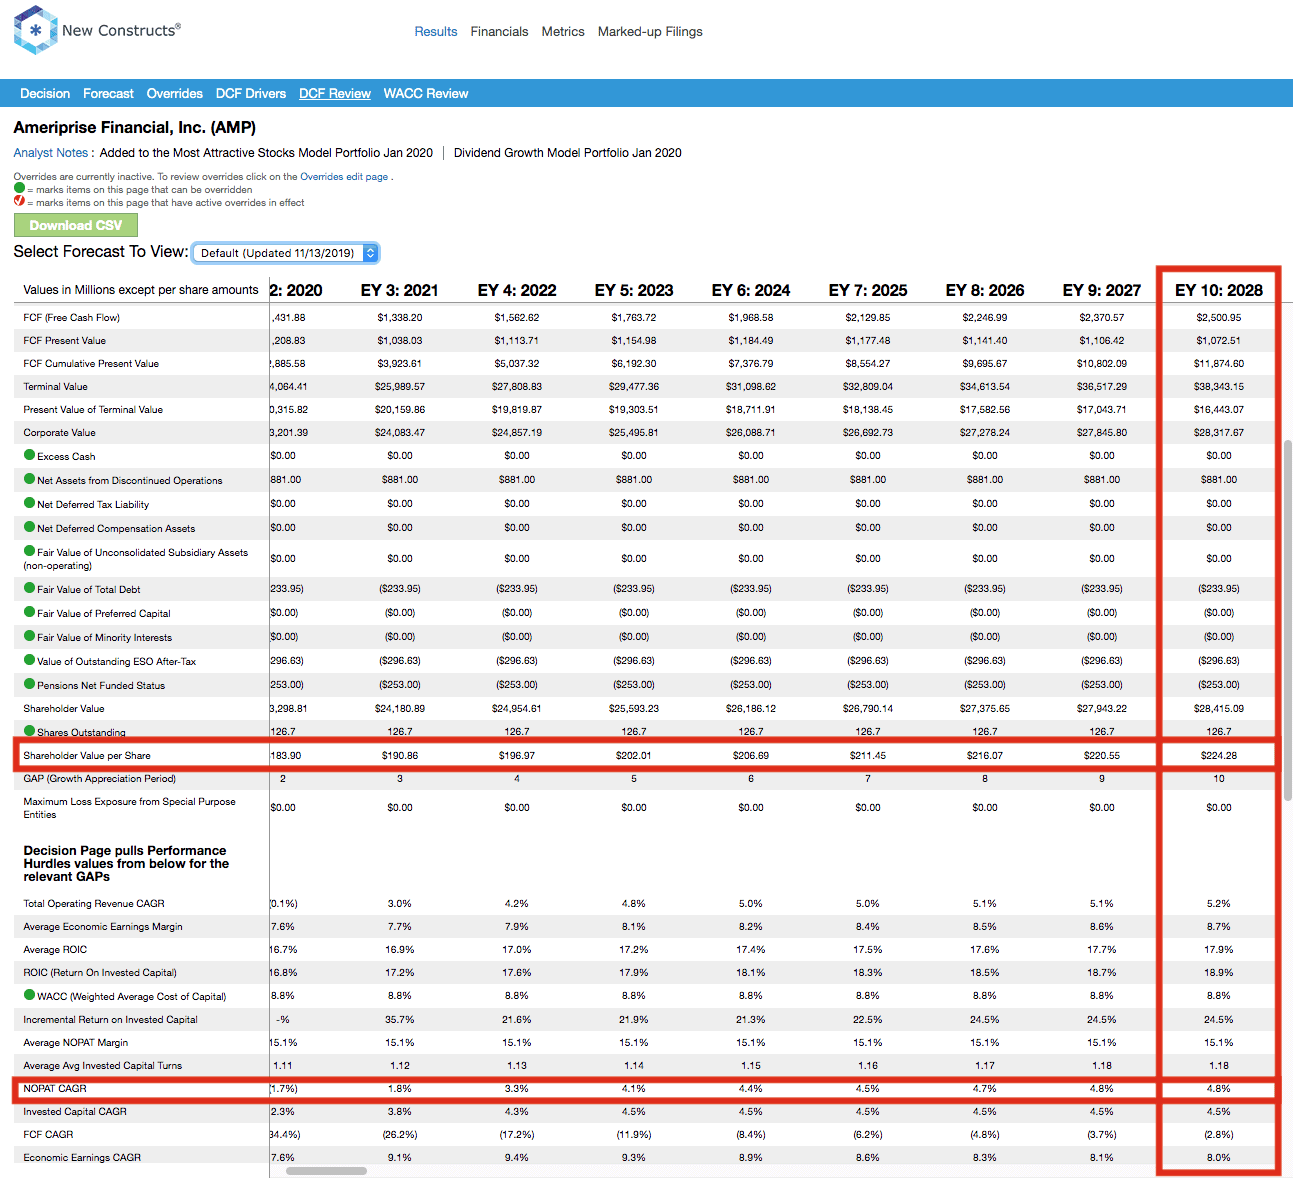Open the Select Forecast To View dropdown
Image resolution: width=1293 pixels, height=1182 pixels.
(285, 253)
